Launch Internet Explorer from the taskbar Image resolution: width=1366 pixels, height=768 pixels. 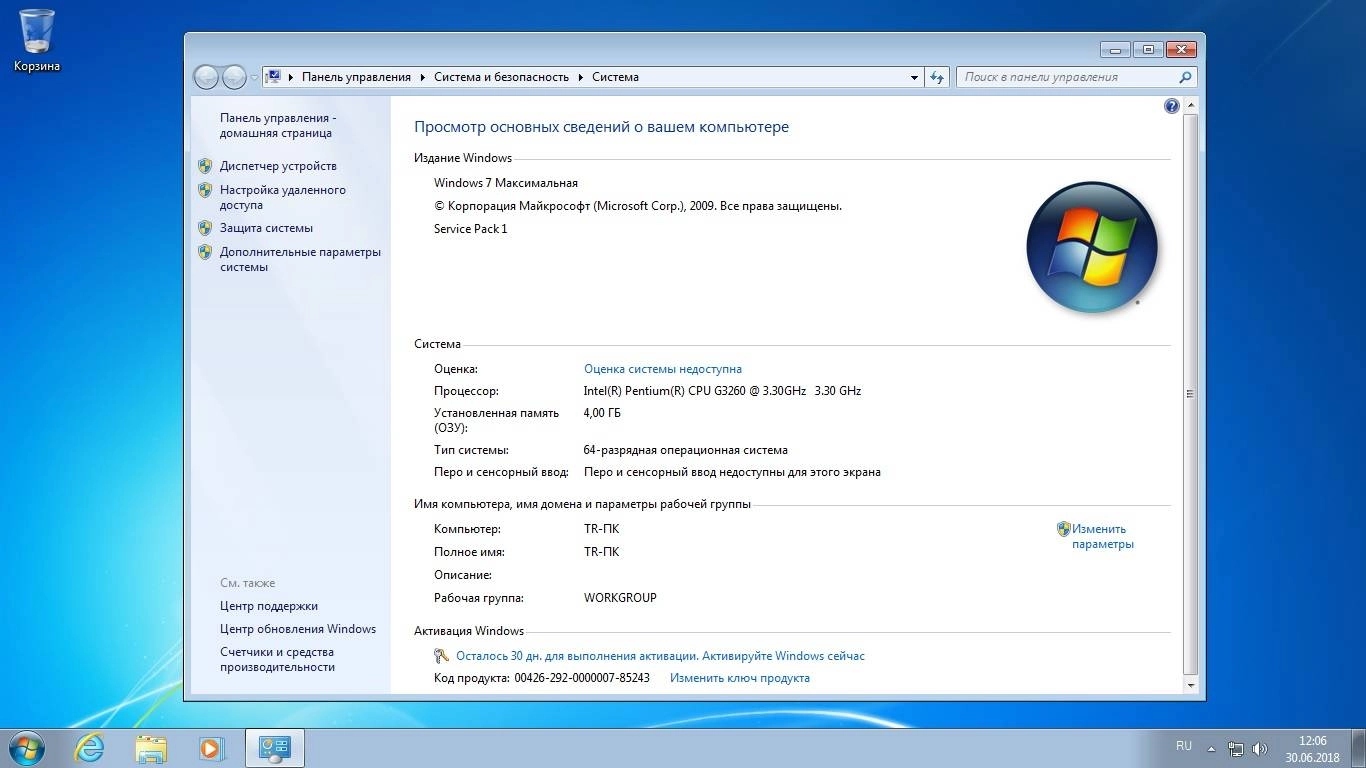[x=90, y=748]
